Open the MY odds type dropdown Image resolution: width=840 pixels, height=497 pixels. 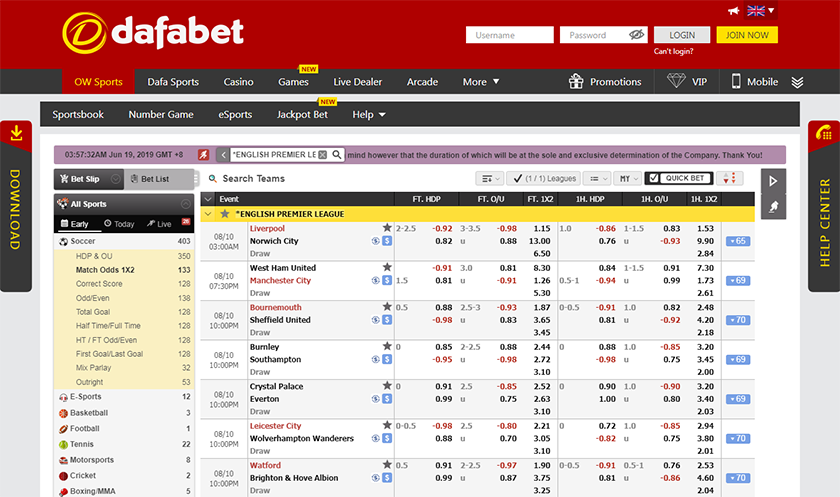[627, 179]
